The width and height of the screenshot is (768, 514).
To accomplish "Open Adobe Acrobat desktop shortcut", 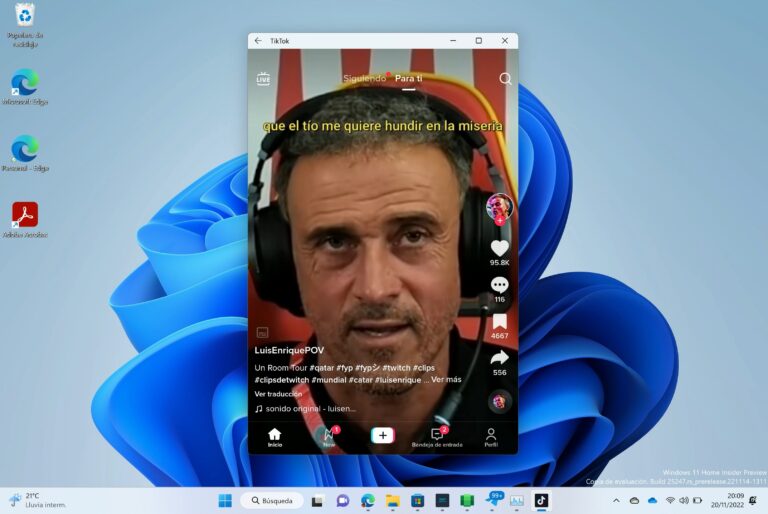I will [25, 220].
